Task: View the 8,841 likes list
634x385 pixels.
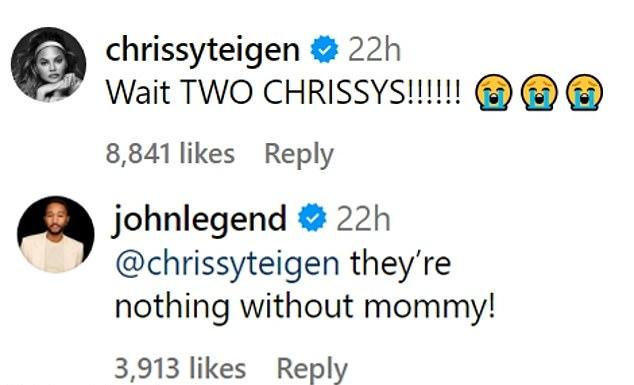Action: coord(170,154)
